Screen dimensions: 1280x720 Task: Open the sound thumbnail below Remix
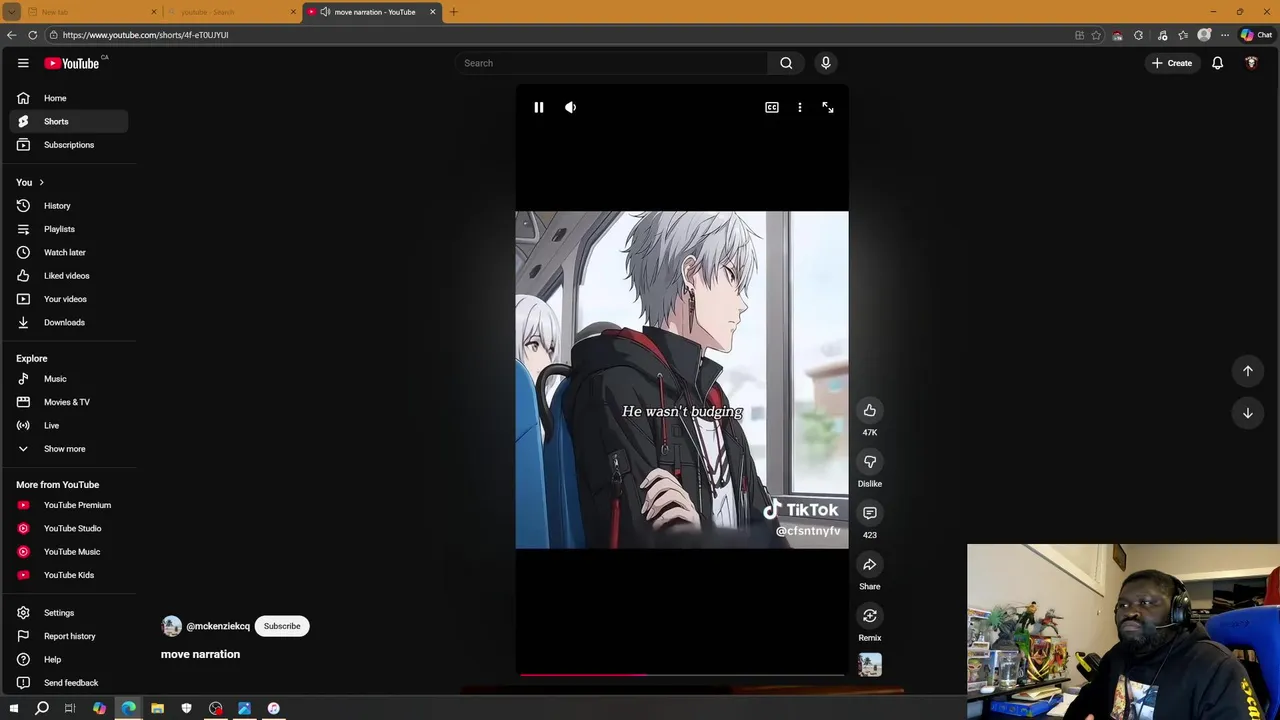[x=870, y=665]
